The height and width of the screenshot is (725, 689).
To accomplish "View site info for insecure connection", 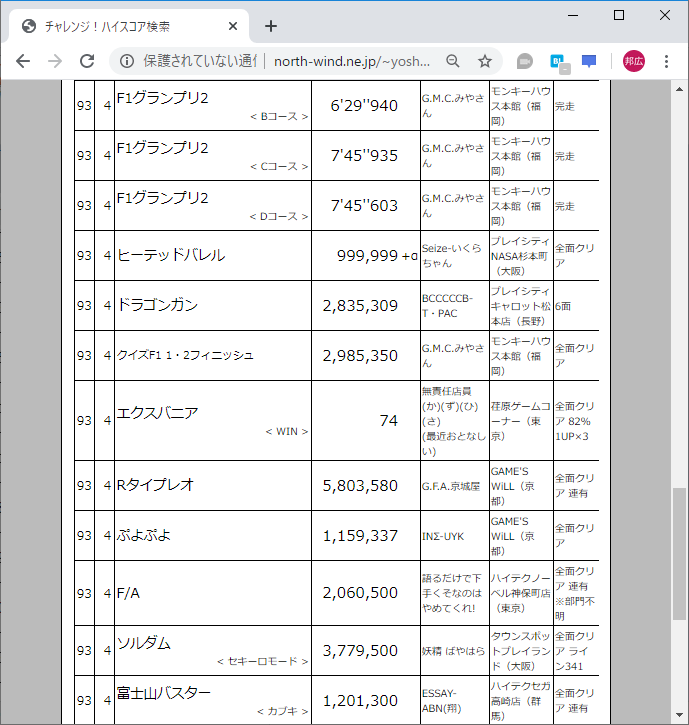I will [x=127, y=61].
